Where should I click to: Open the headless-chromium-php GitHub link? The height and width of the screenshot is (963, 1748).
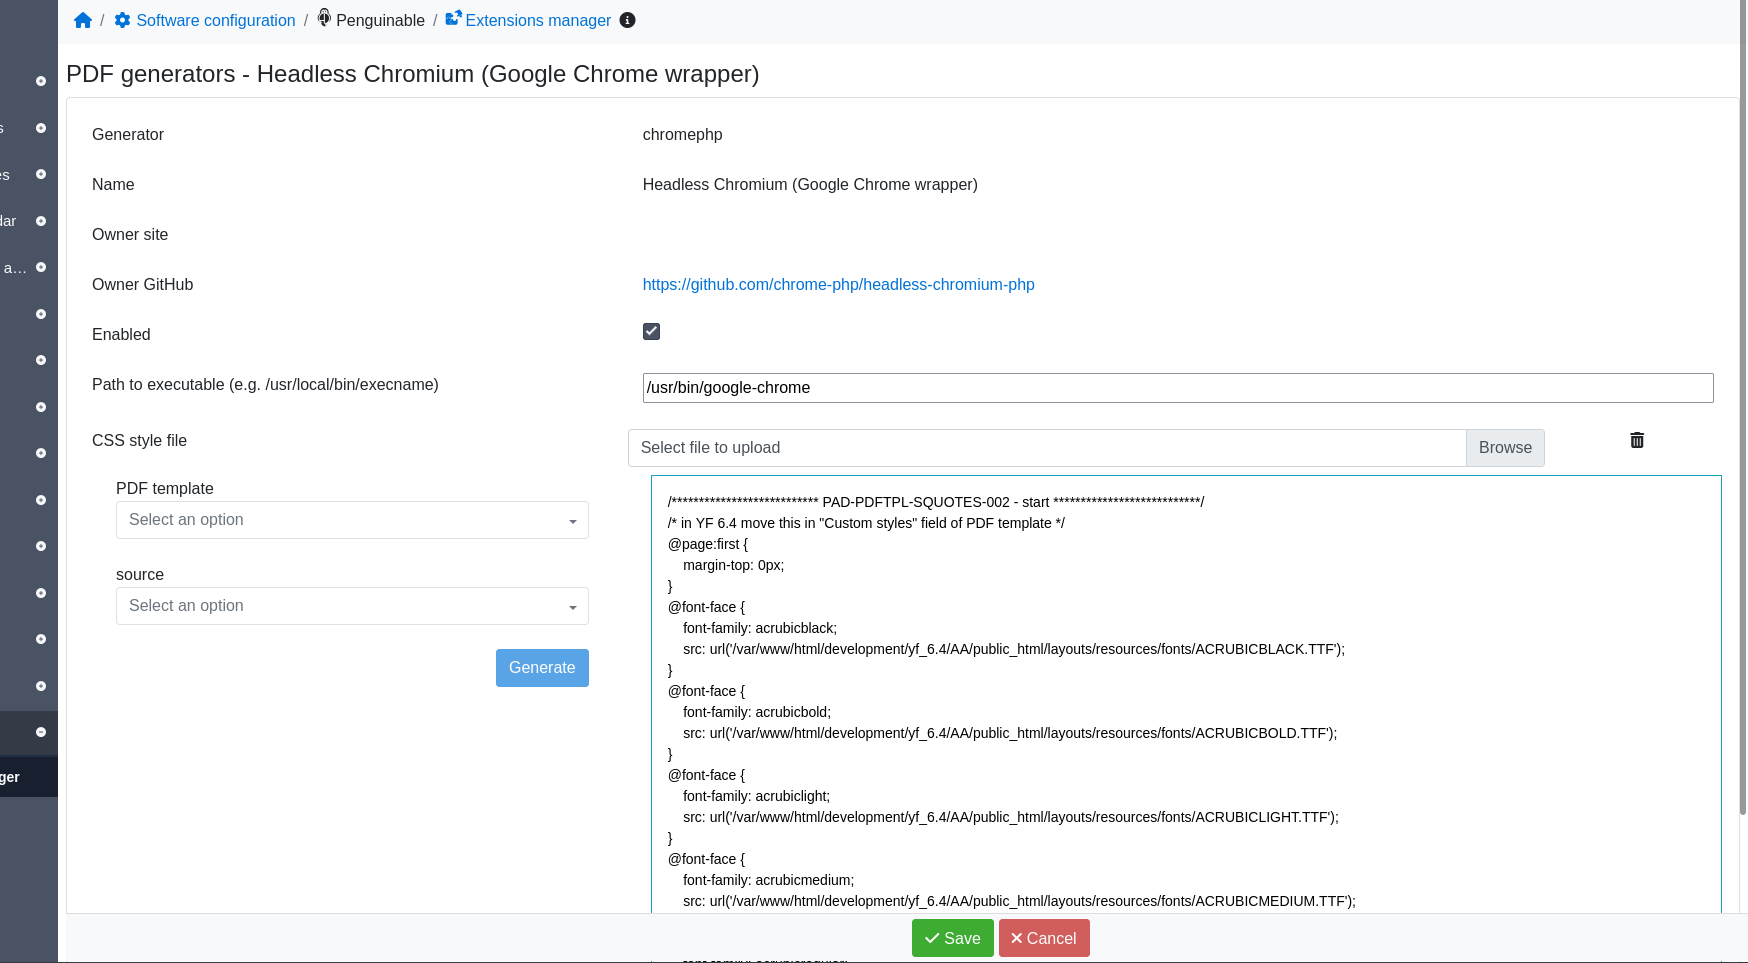pos(838,285)
